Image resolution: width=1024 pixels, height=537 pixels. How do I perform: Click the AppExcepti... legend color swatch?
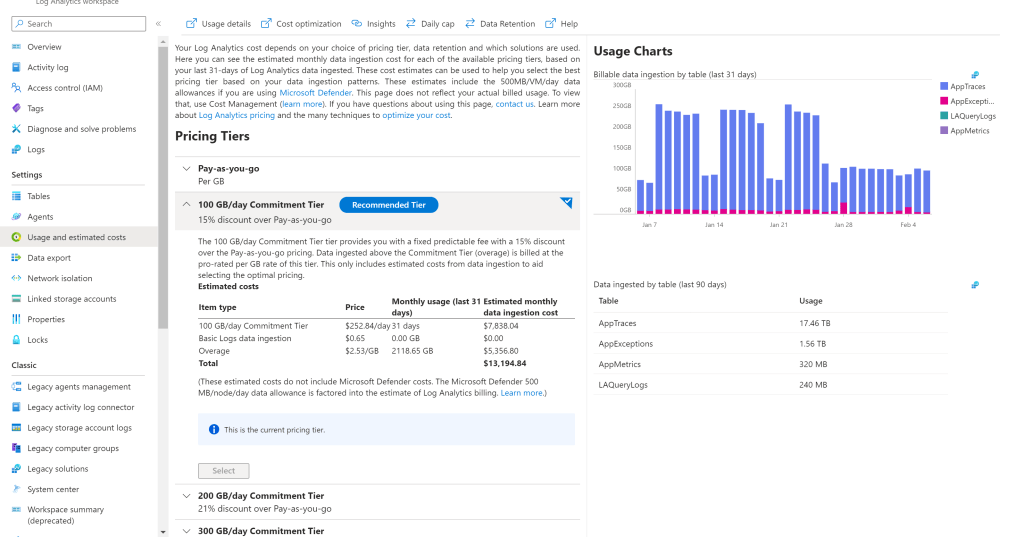(944, 101)
